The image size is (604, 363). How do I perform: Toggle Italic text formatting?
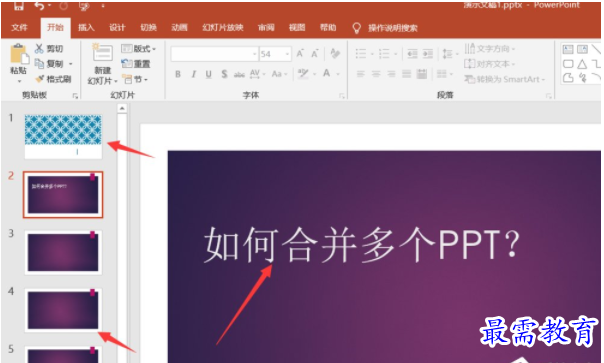193,74
